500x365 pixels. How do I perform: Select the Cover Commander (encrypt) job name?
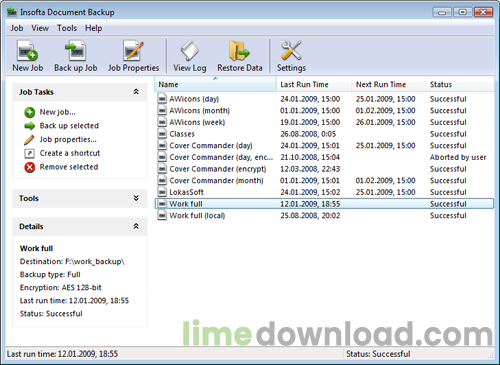click(218, 169)
